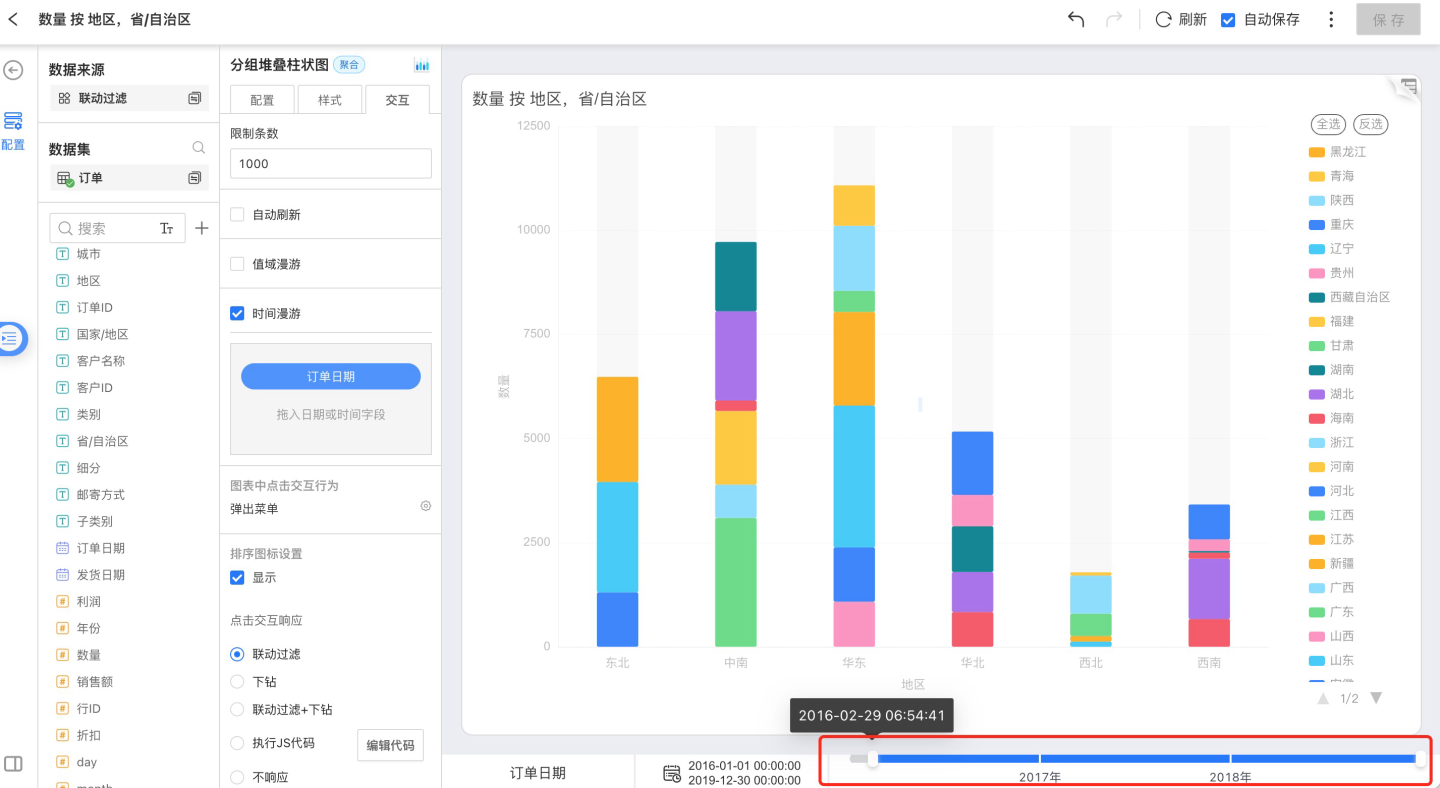
Task: Switch to the 配置 tab
Action: click(x=262, y=100)
